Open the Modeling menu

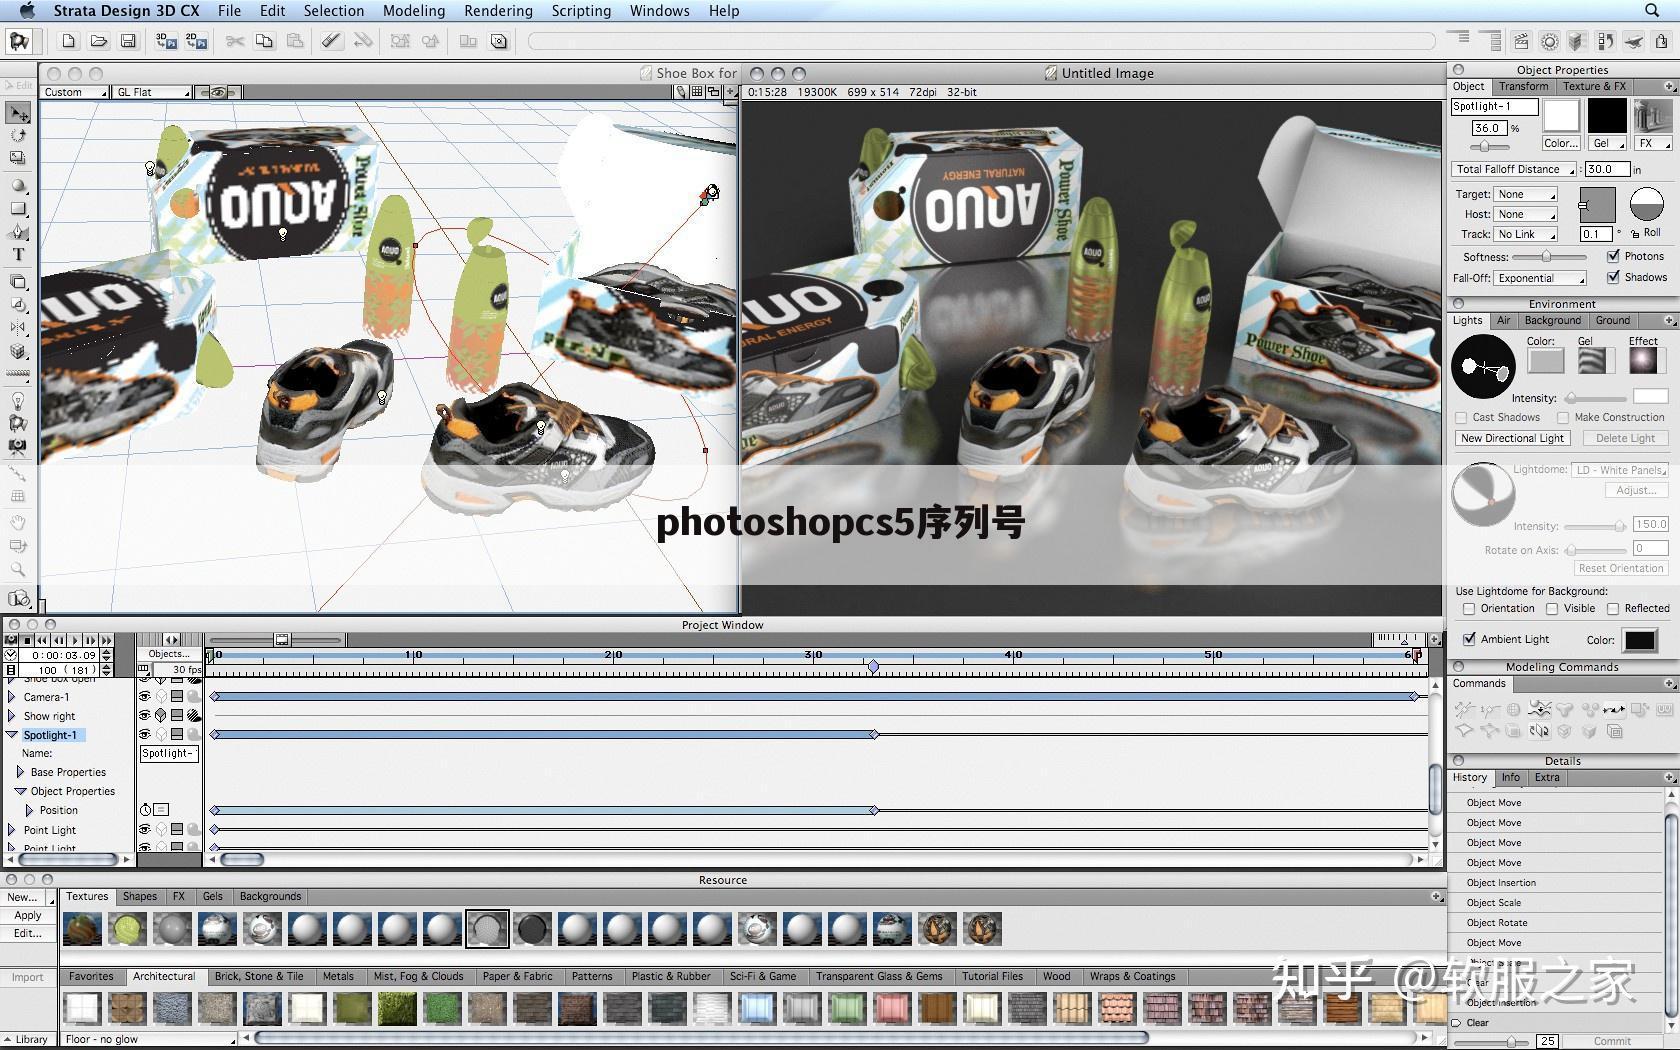click(414, 11)
